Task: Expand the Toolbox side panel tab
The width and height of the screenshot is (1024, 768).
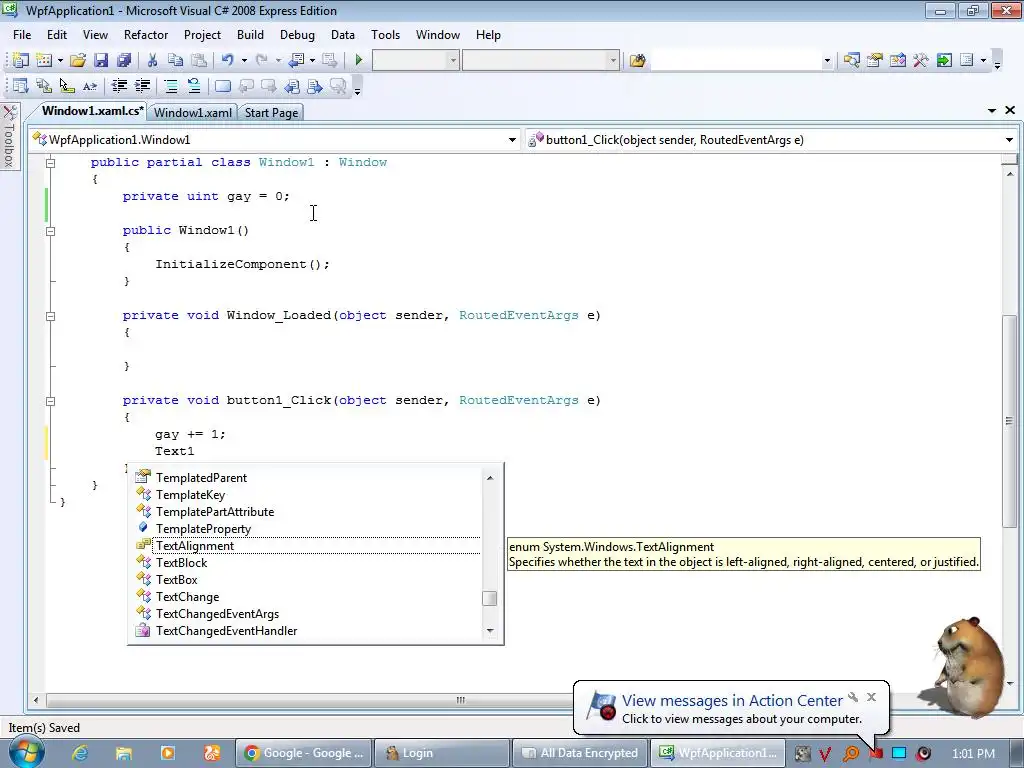Action: [x=9, y=136]
